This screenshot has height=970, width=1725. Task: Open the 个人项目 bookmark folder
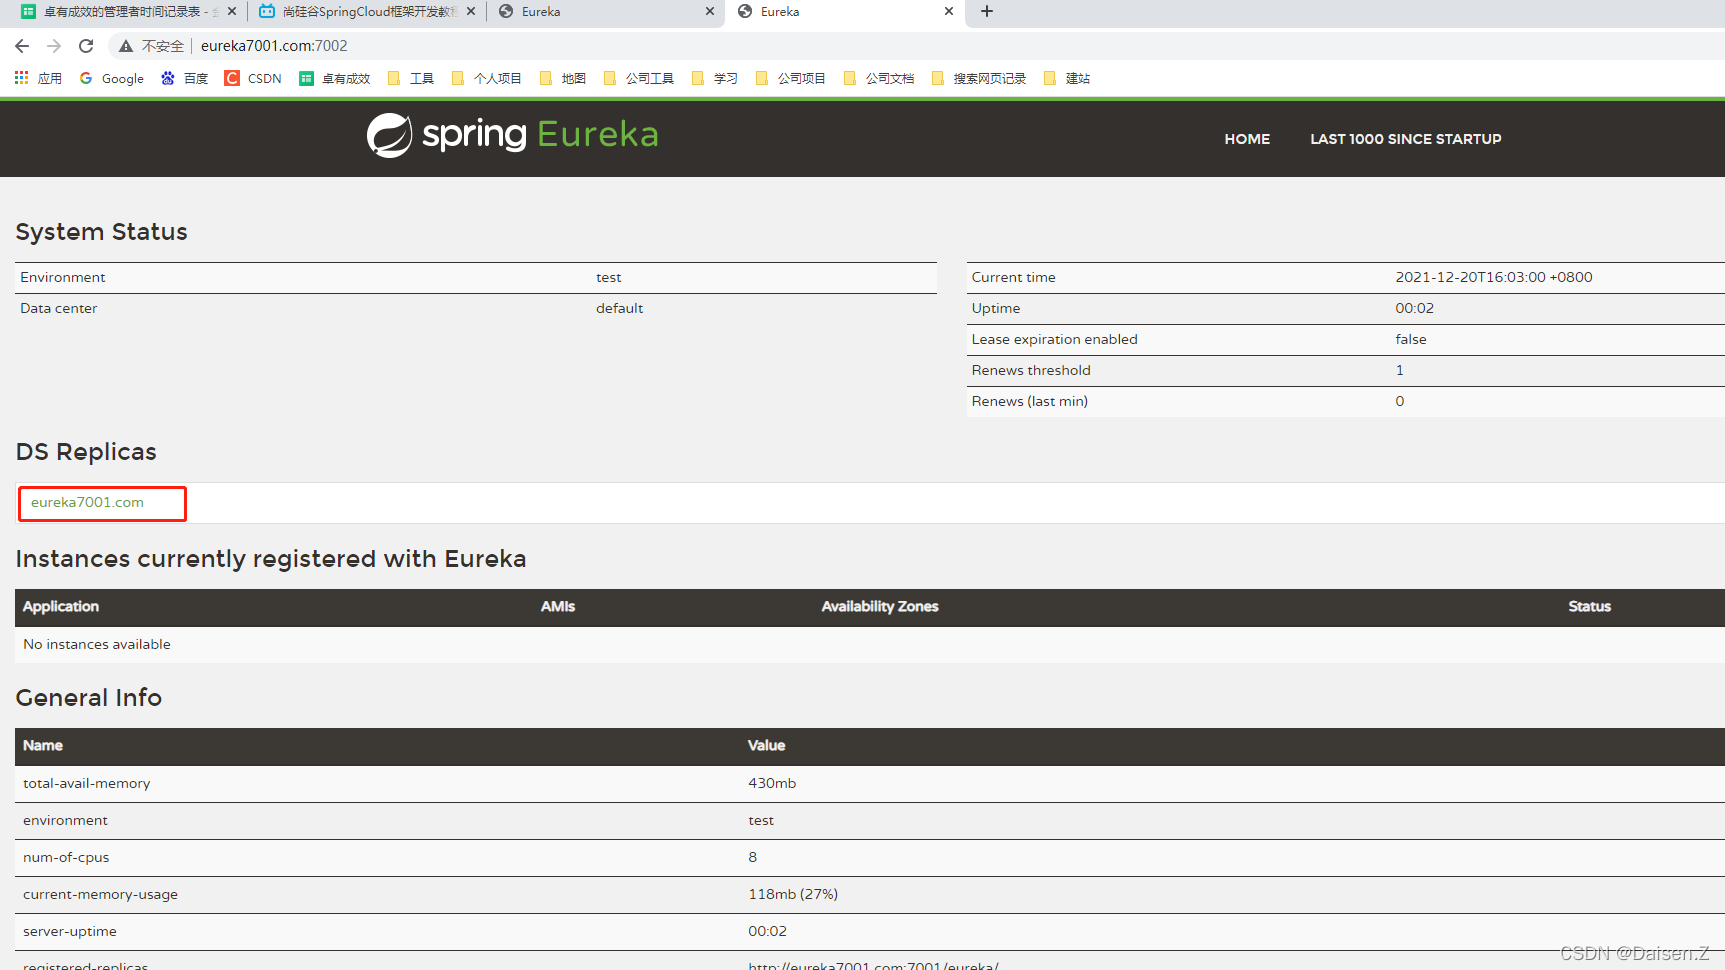487,78
